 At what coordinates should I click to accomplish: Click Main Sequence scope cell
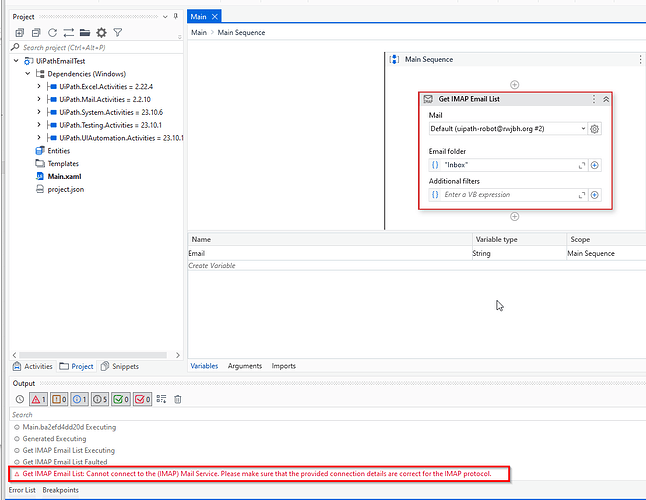(606, 253)
